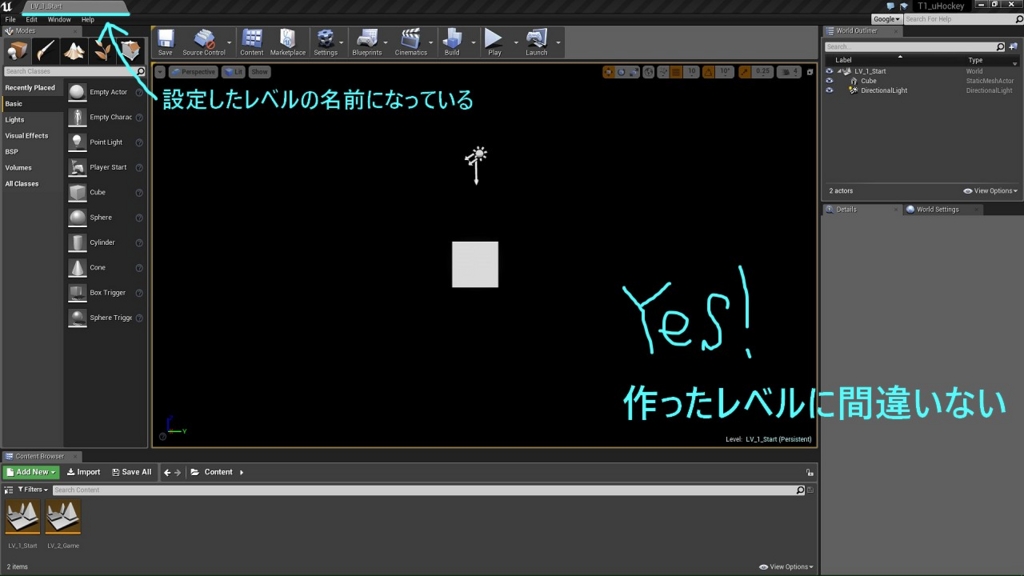The width and height of the screenshot is (1024, 576).
Task: Open the Edit menu
Action: pos(31,20)
